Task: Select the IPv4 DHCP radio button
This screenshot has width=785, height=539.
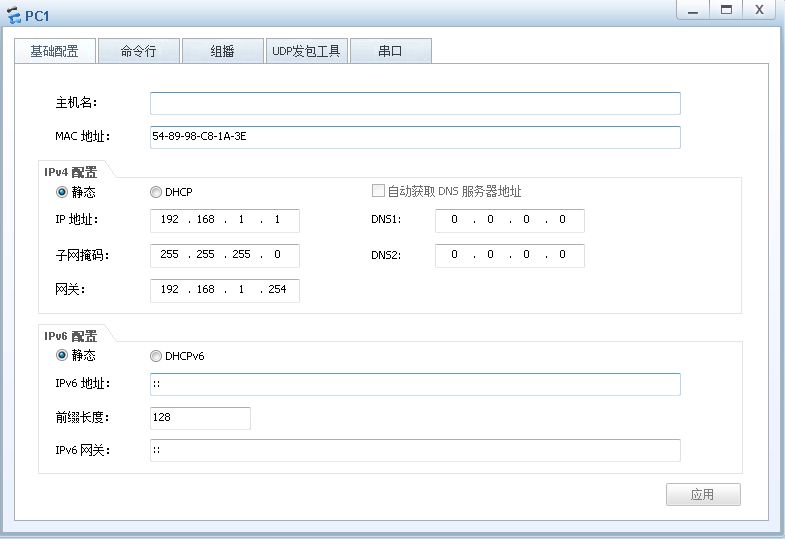Action: click(156, 192)
